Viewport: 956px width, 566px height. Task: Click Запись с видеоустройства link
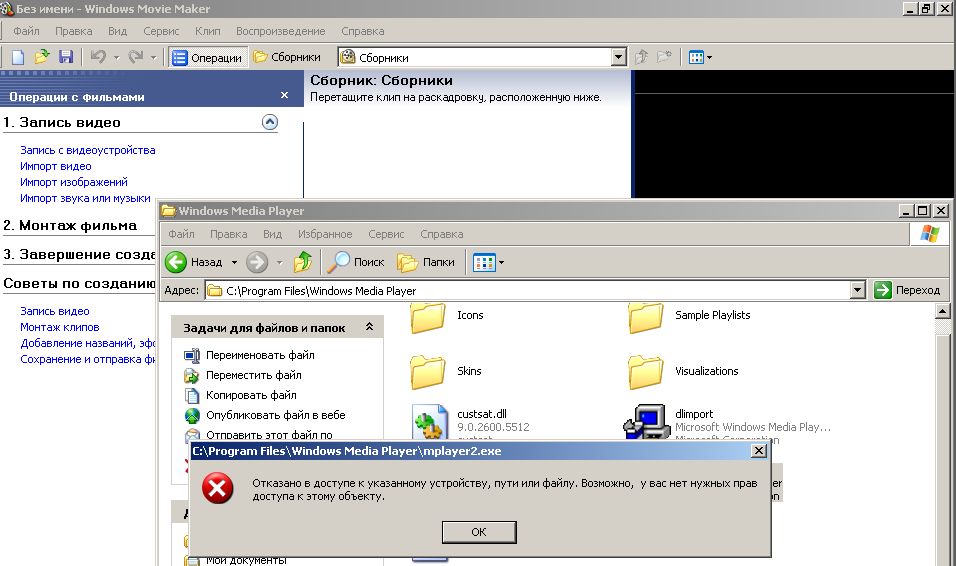[88, 150]
